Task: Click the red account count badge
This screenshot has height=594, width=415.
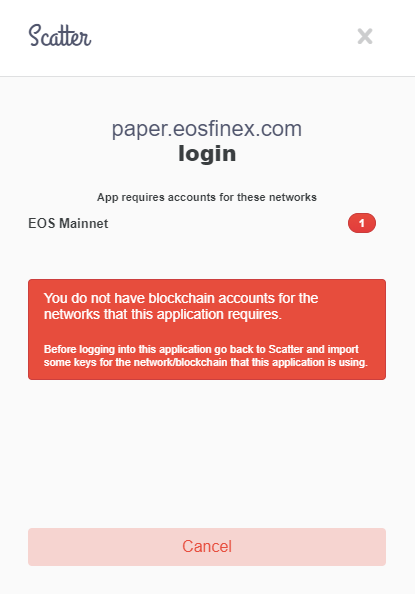Action: coord(362,223)
